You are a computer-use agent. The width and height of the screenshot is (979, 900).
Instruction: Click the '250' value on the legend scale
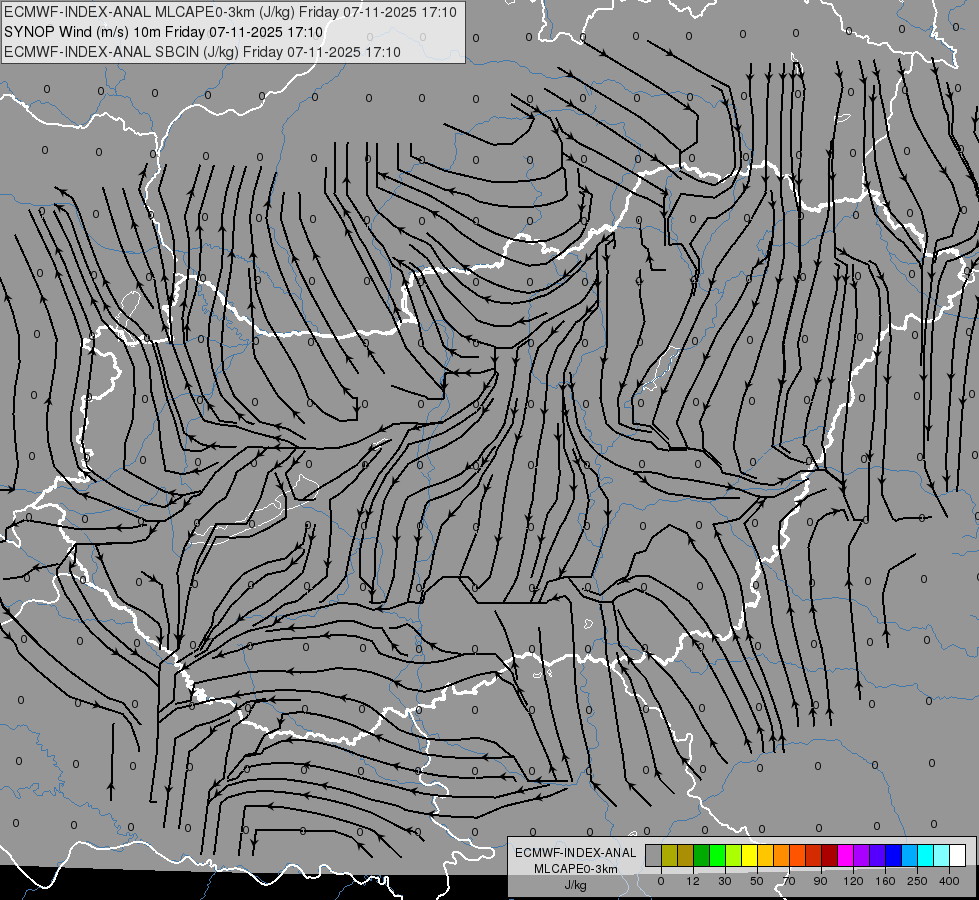pos(917,881)
